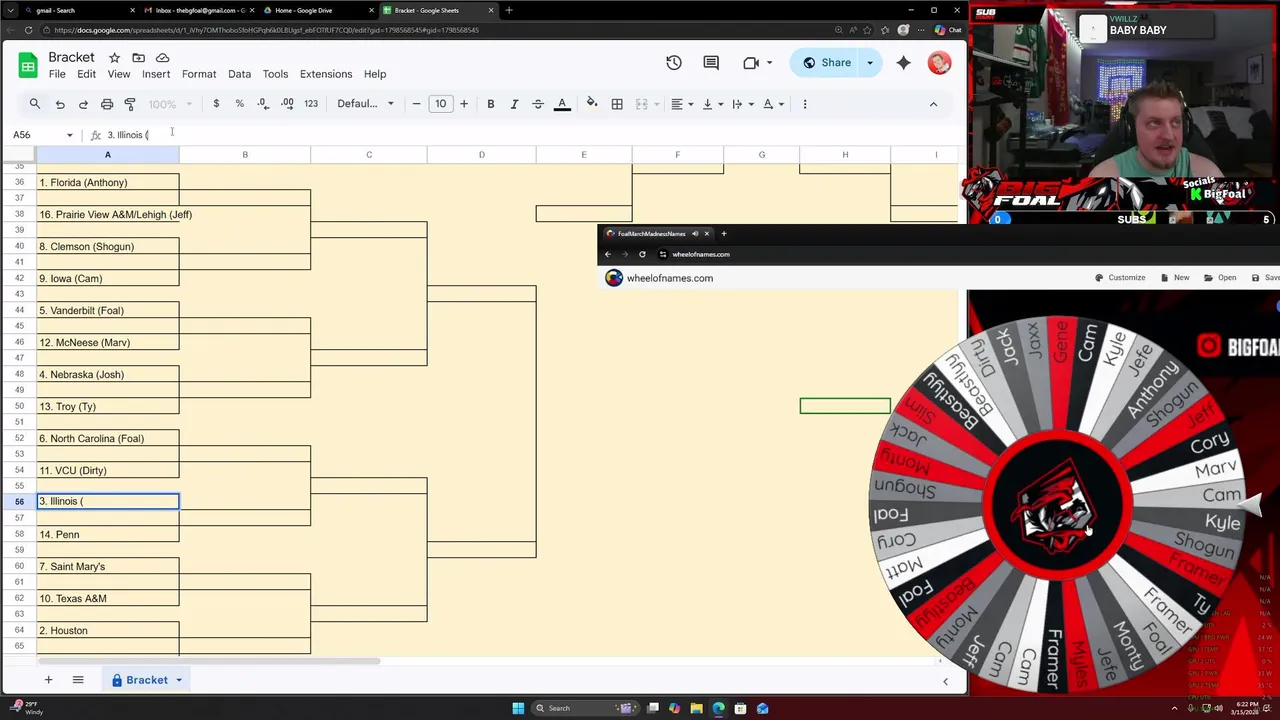Increase font size with plus
Viewport: 1280px width, 720px height.
point(464,104)
